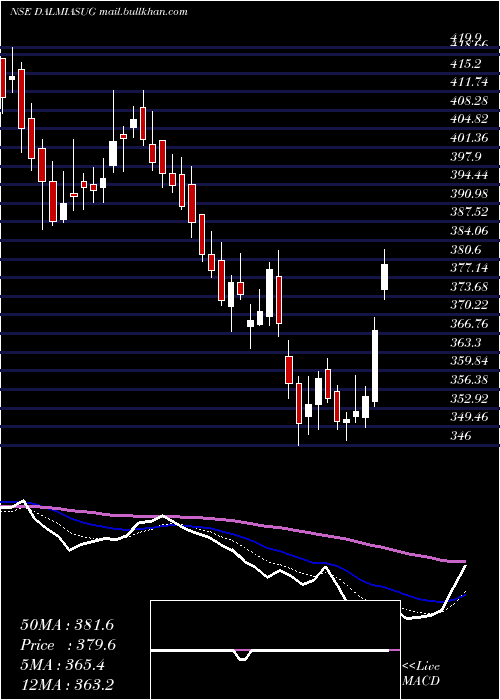
Task: Click the MACD histogram panel box
Action: coord(275,650)
